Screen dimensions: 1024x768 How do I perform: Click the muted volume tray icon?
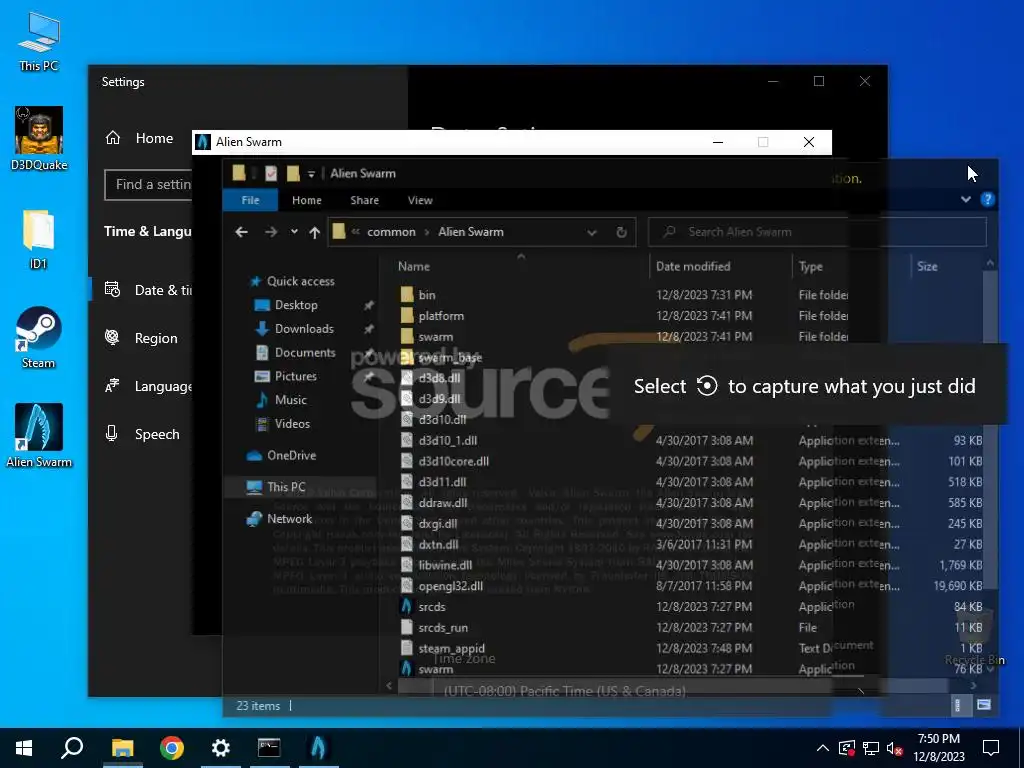894,748
